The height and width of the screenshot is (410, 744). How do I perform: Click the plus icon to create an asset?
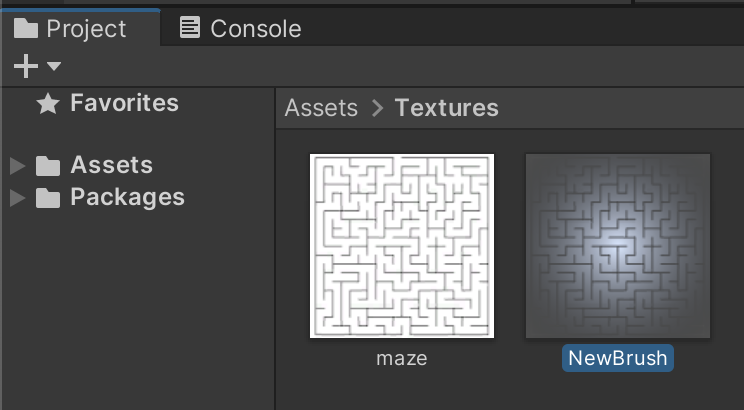click(26, 66)
